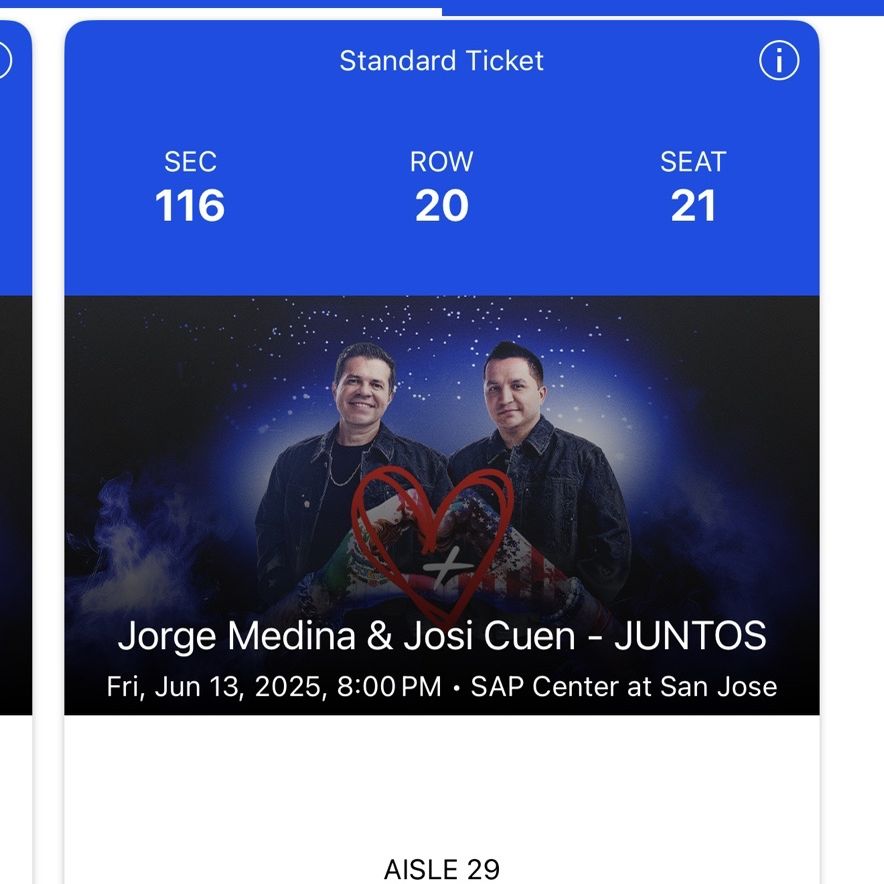Tap the AISLE 29 label
Image resolution: width=884 pixels, height=884 pixels.
coord(441,869)
